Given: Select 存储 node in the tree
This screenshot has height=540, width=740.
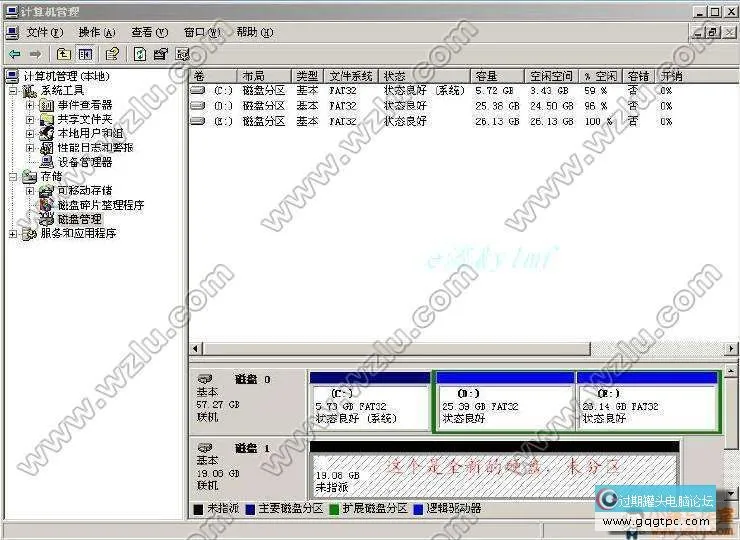Looking at the screenshot, I should pos(51,177).
